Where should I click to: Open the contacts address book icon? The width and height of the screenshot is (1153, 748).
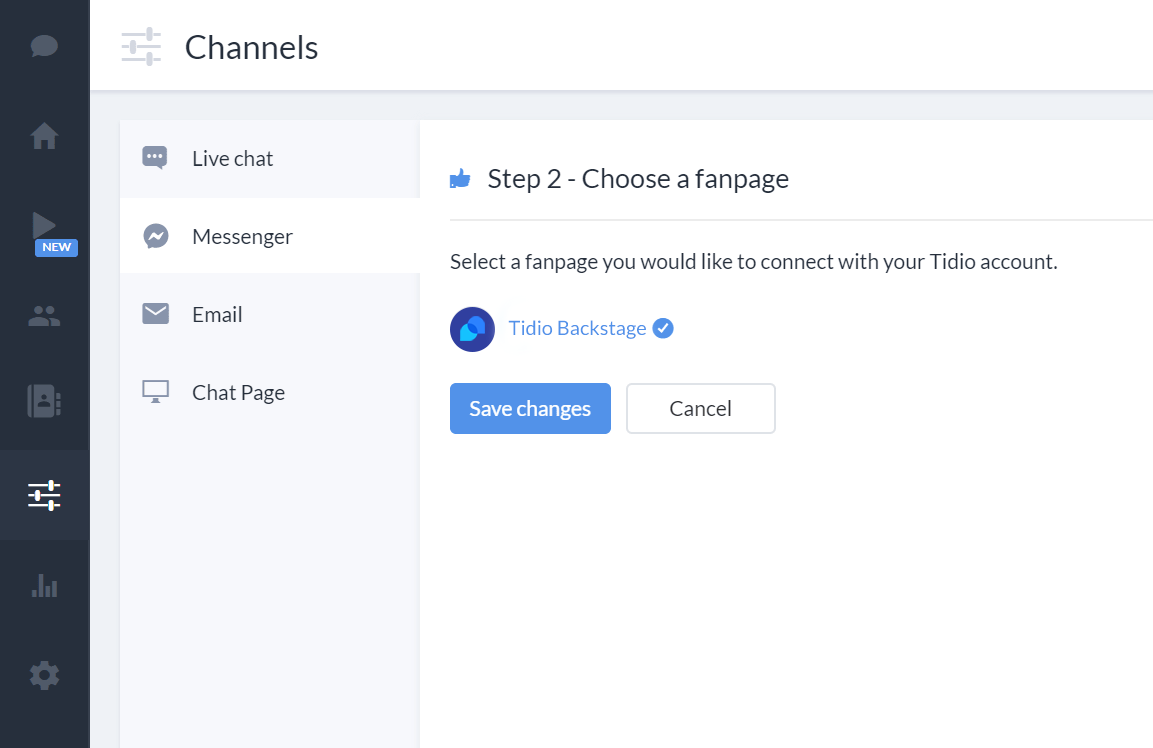[44, 401]
